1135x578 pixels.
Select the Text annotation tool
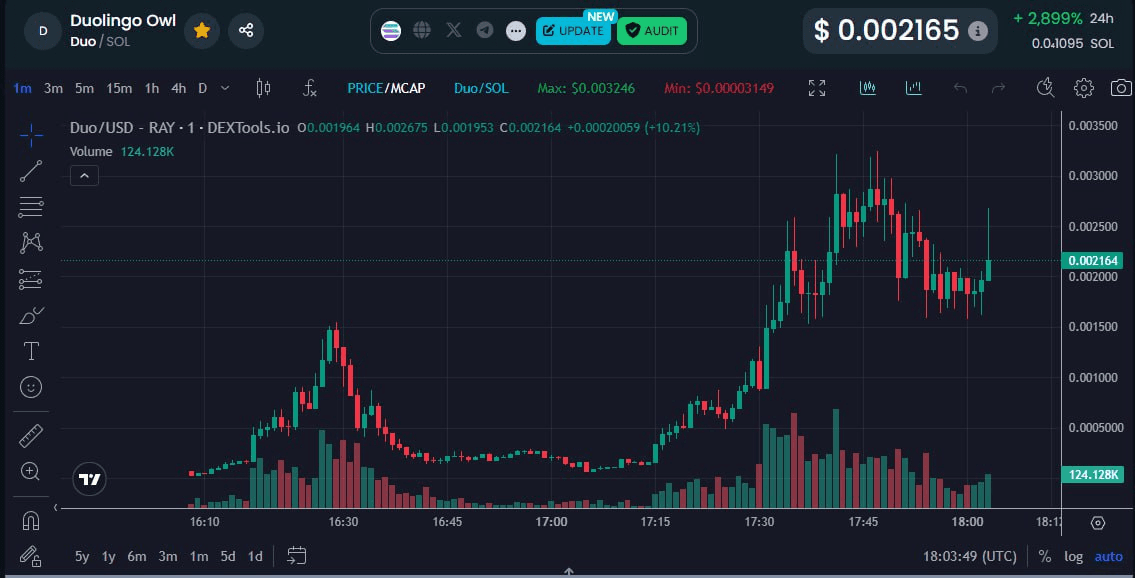coord(31,352)
